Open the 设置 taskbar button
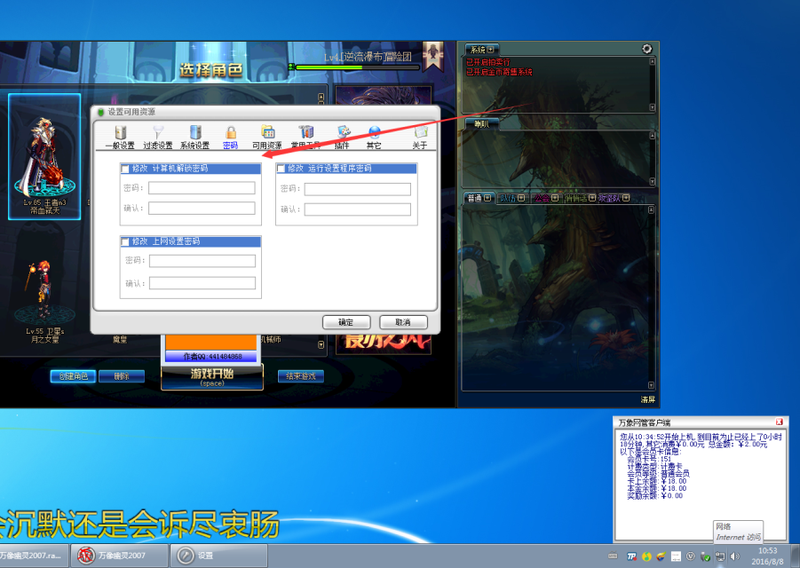Image resolution: width=800 pixels, height=568 pixels. coord(219,555)
